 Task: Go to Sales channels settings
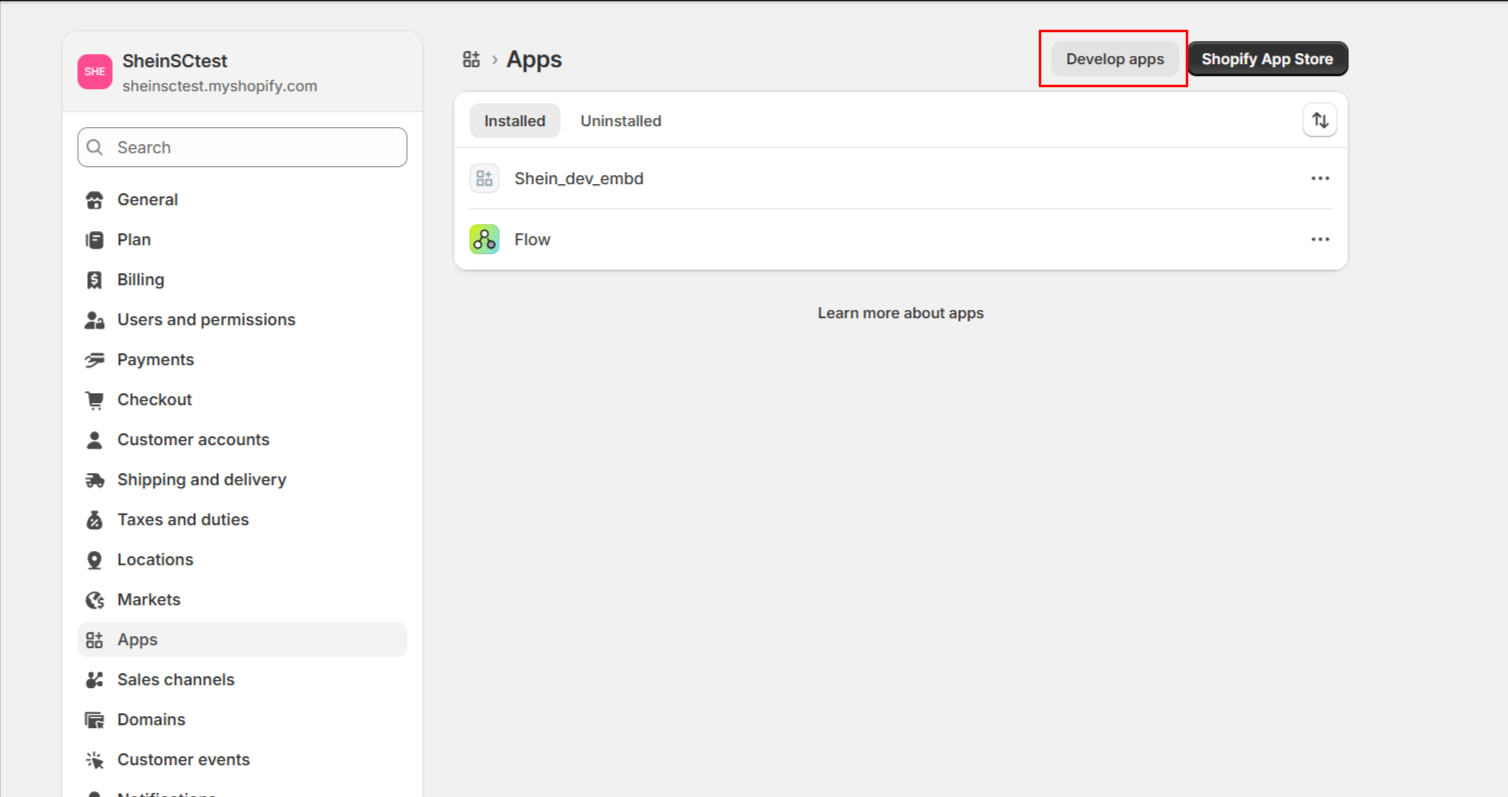point(175,680)
